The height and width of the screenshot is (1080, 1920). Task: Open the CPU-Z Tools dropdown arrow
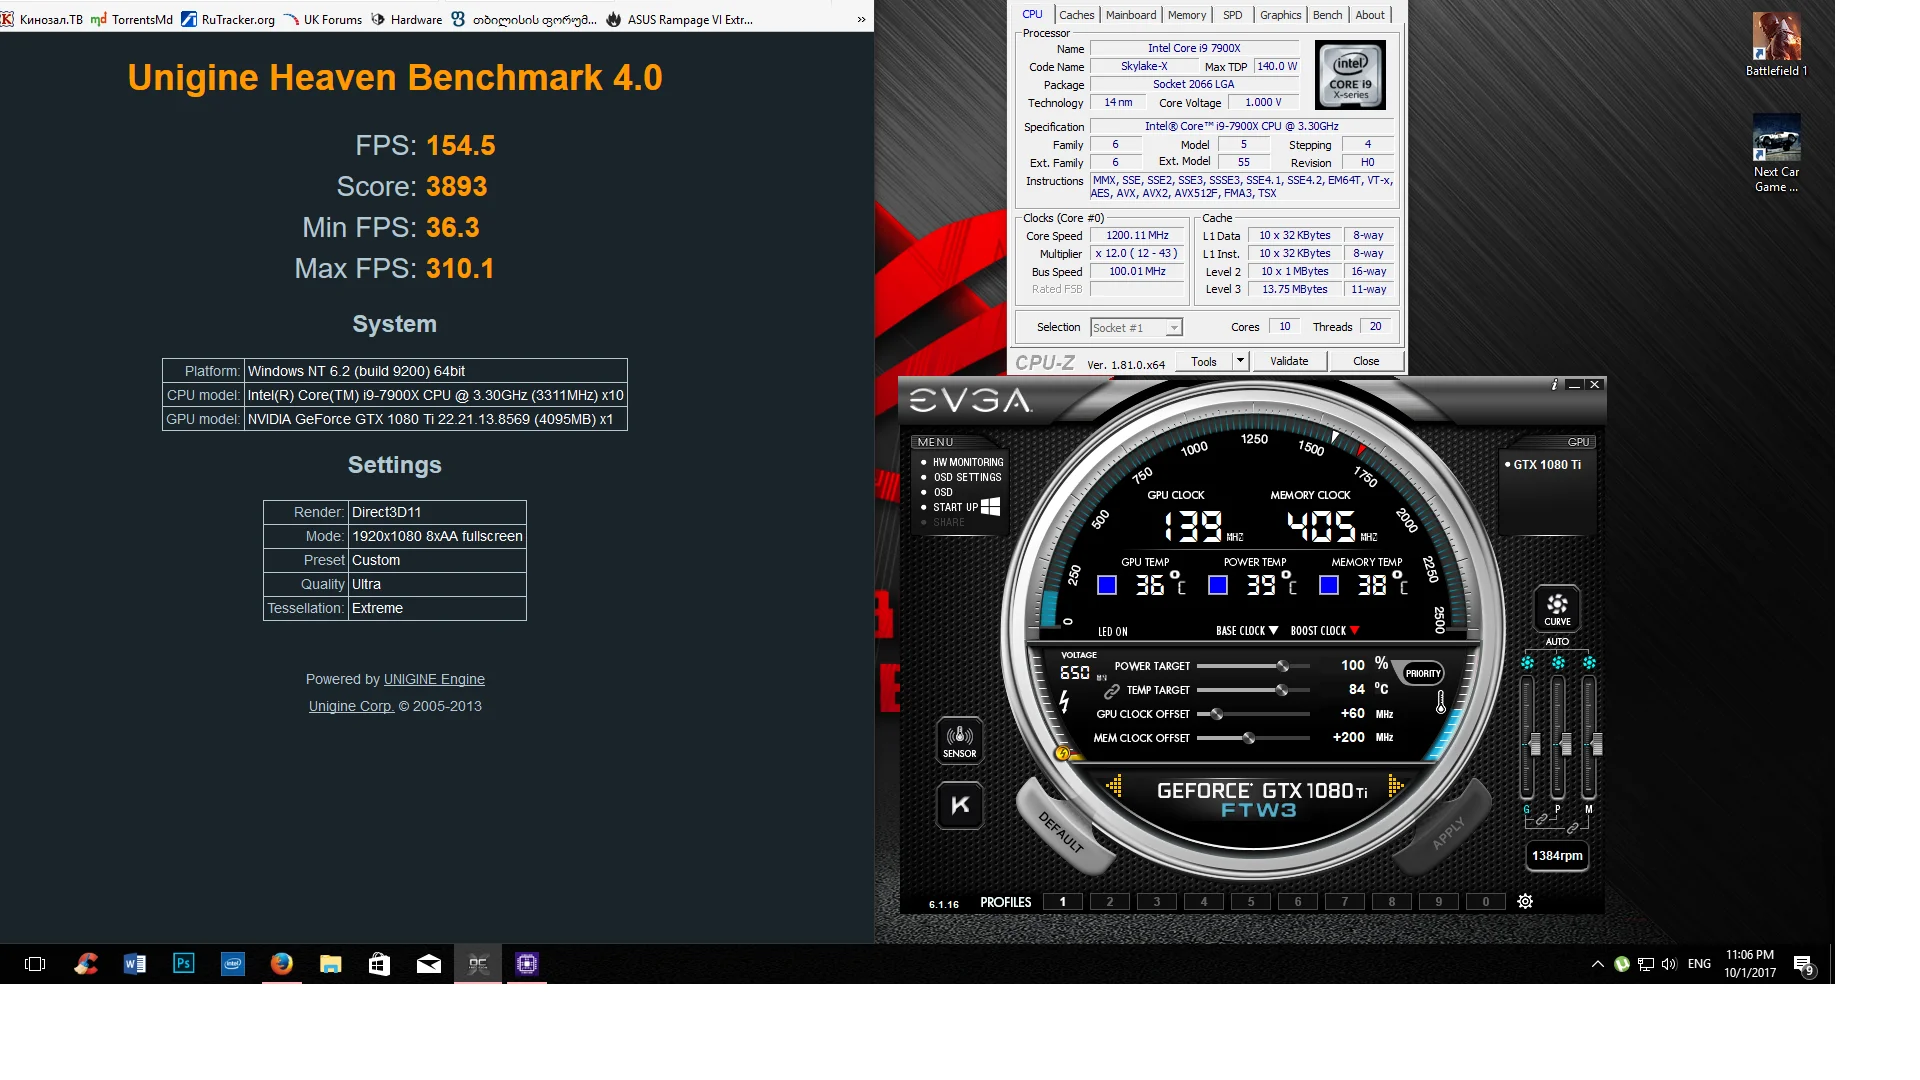[1240, 361]
